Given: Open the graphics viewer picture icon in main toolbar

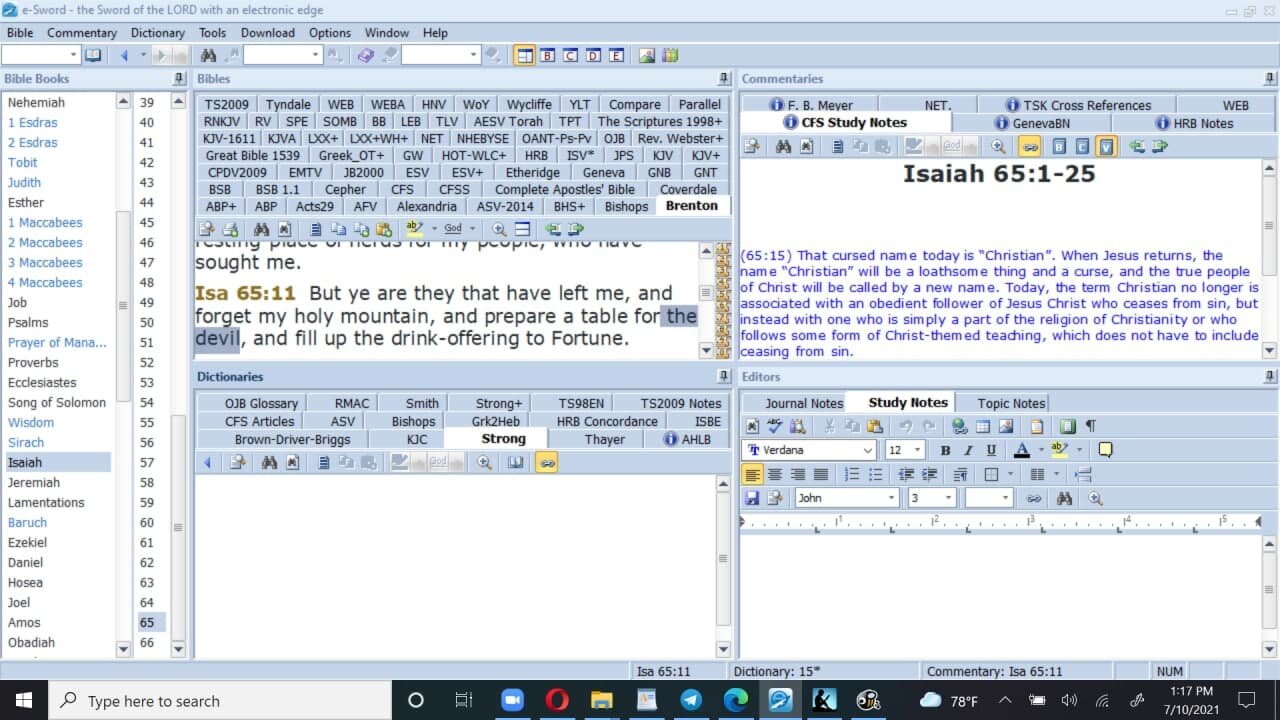Looking at the screenshot, I should coord(647,56).
